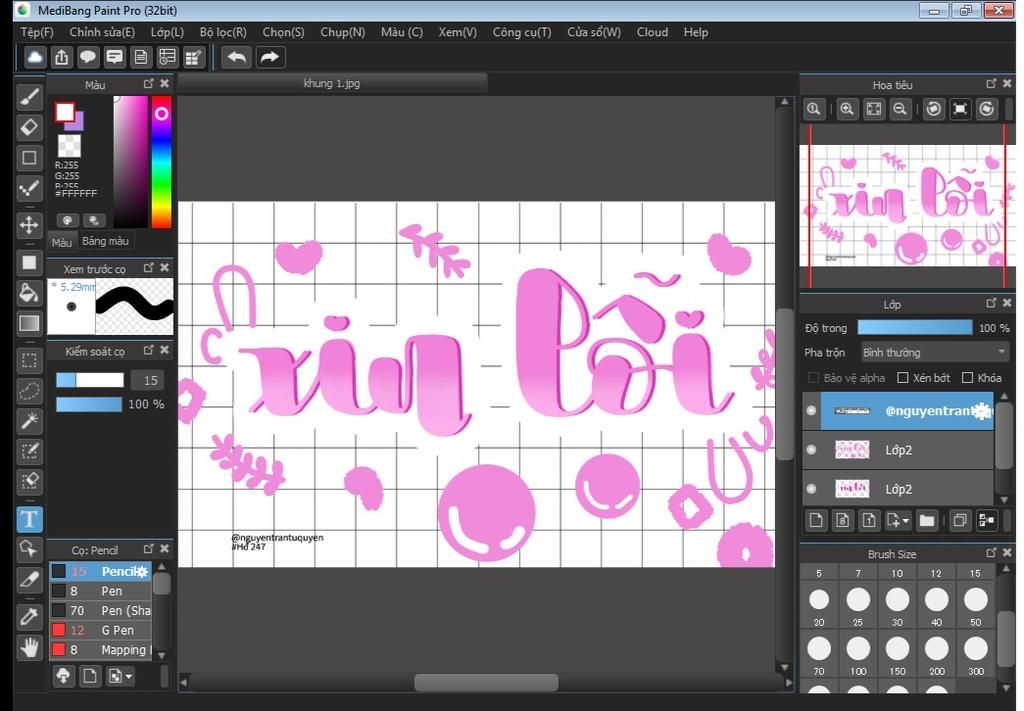
Task: Select the Hand tool
Action: pos(29,648)
